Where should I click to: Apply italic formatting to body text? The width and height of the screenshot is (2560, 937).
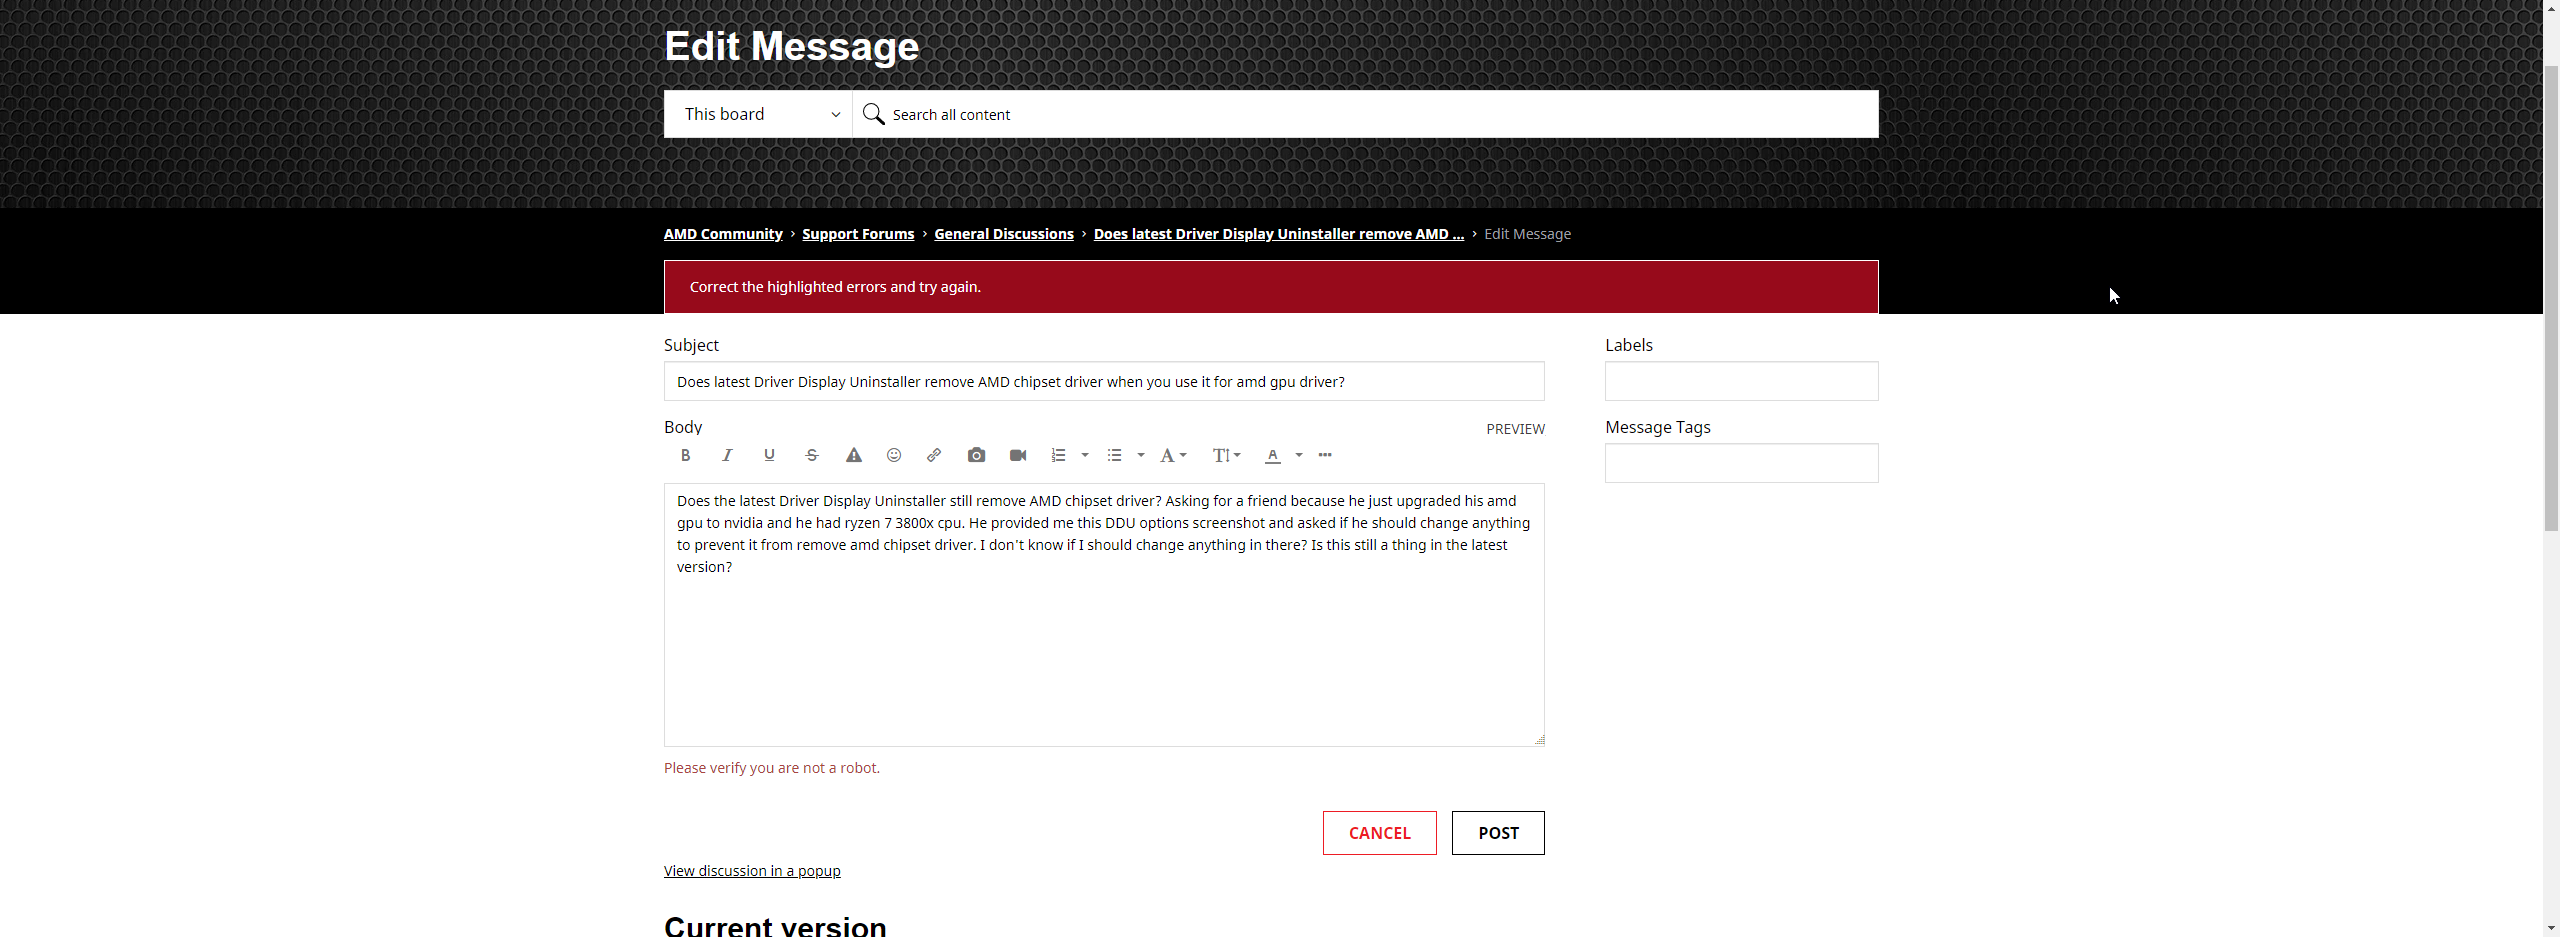(727, 455)
